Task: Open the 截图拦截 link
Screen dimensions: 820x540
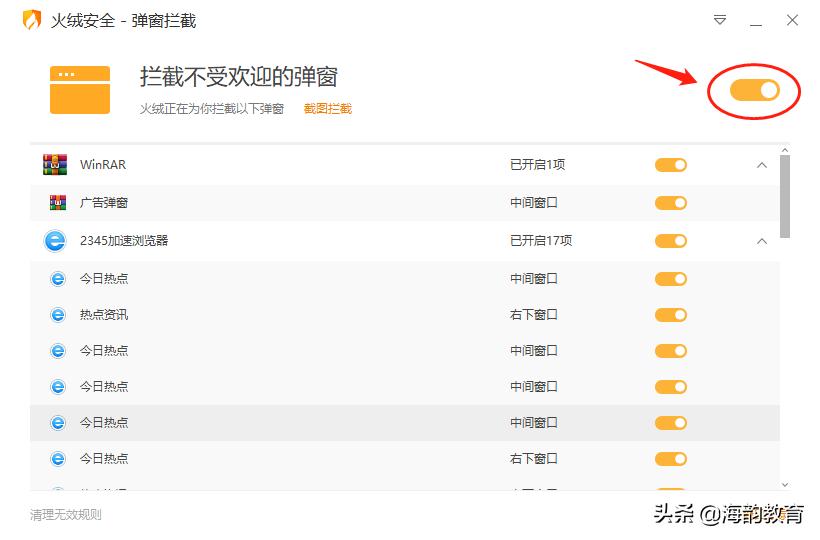Action: click(x=328, y=108)
